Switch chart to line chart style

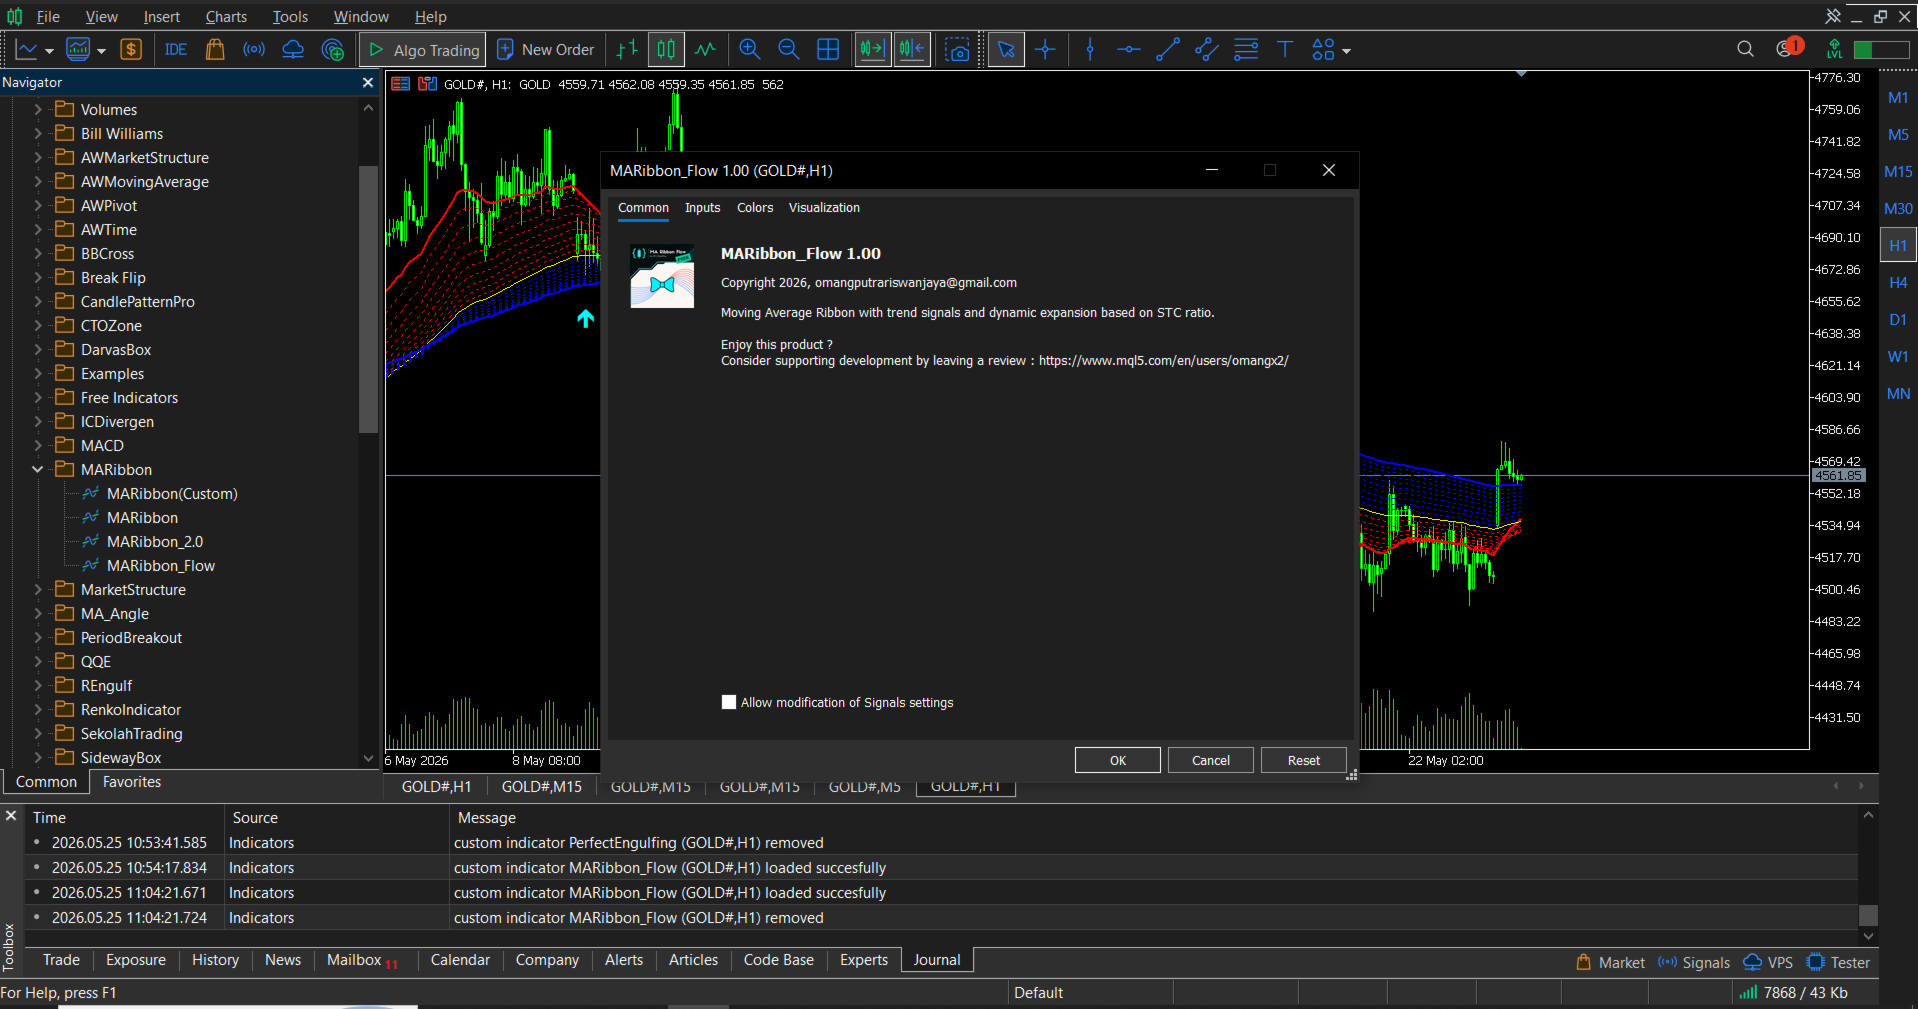tap(705, 50)
